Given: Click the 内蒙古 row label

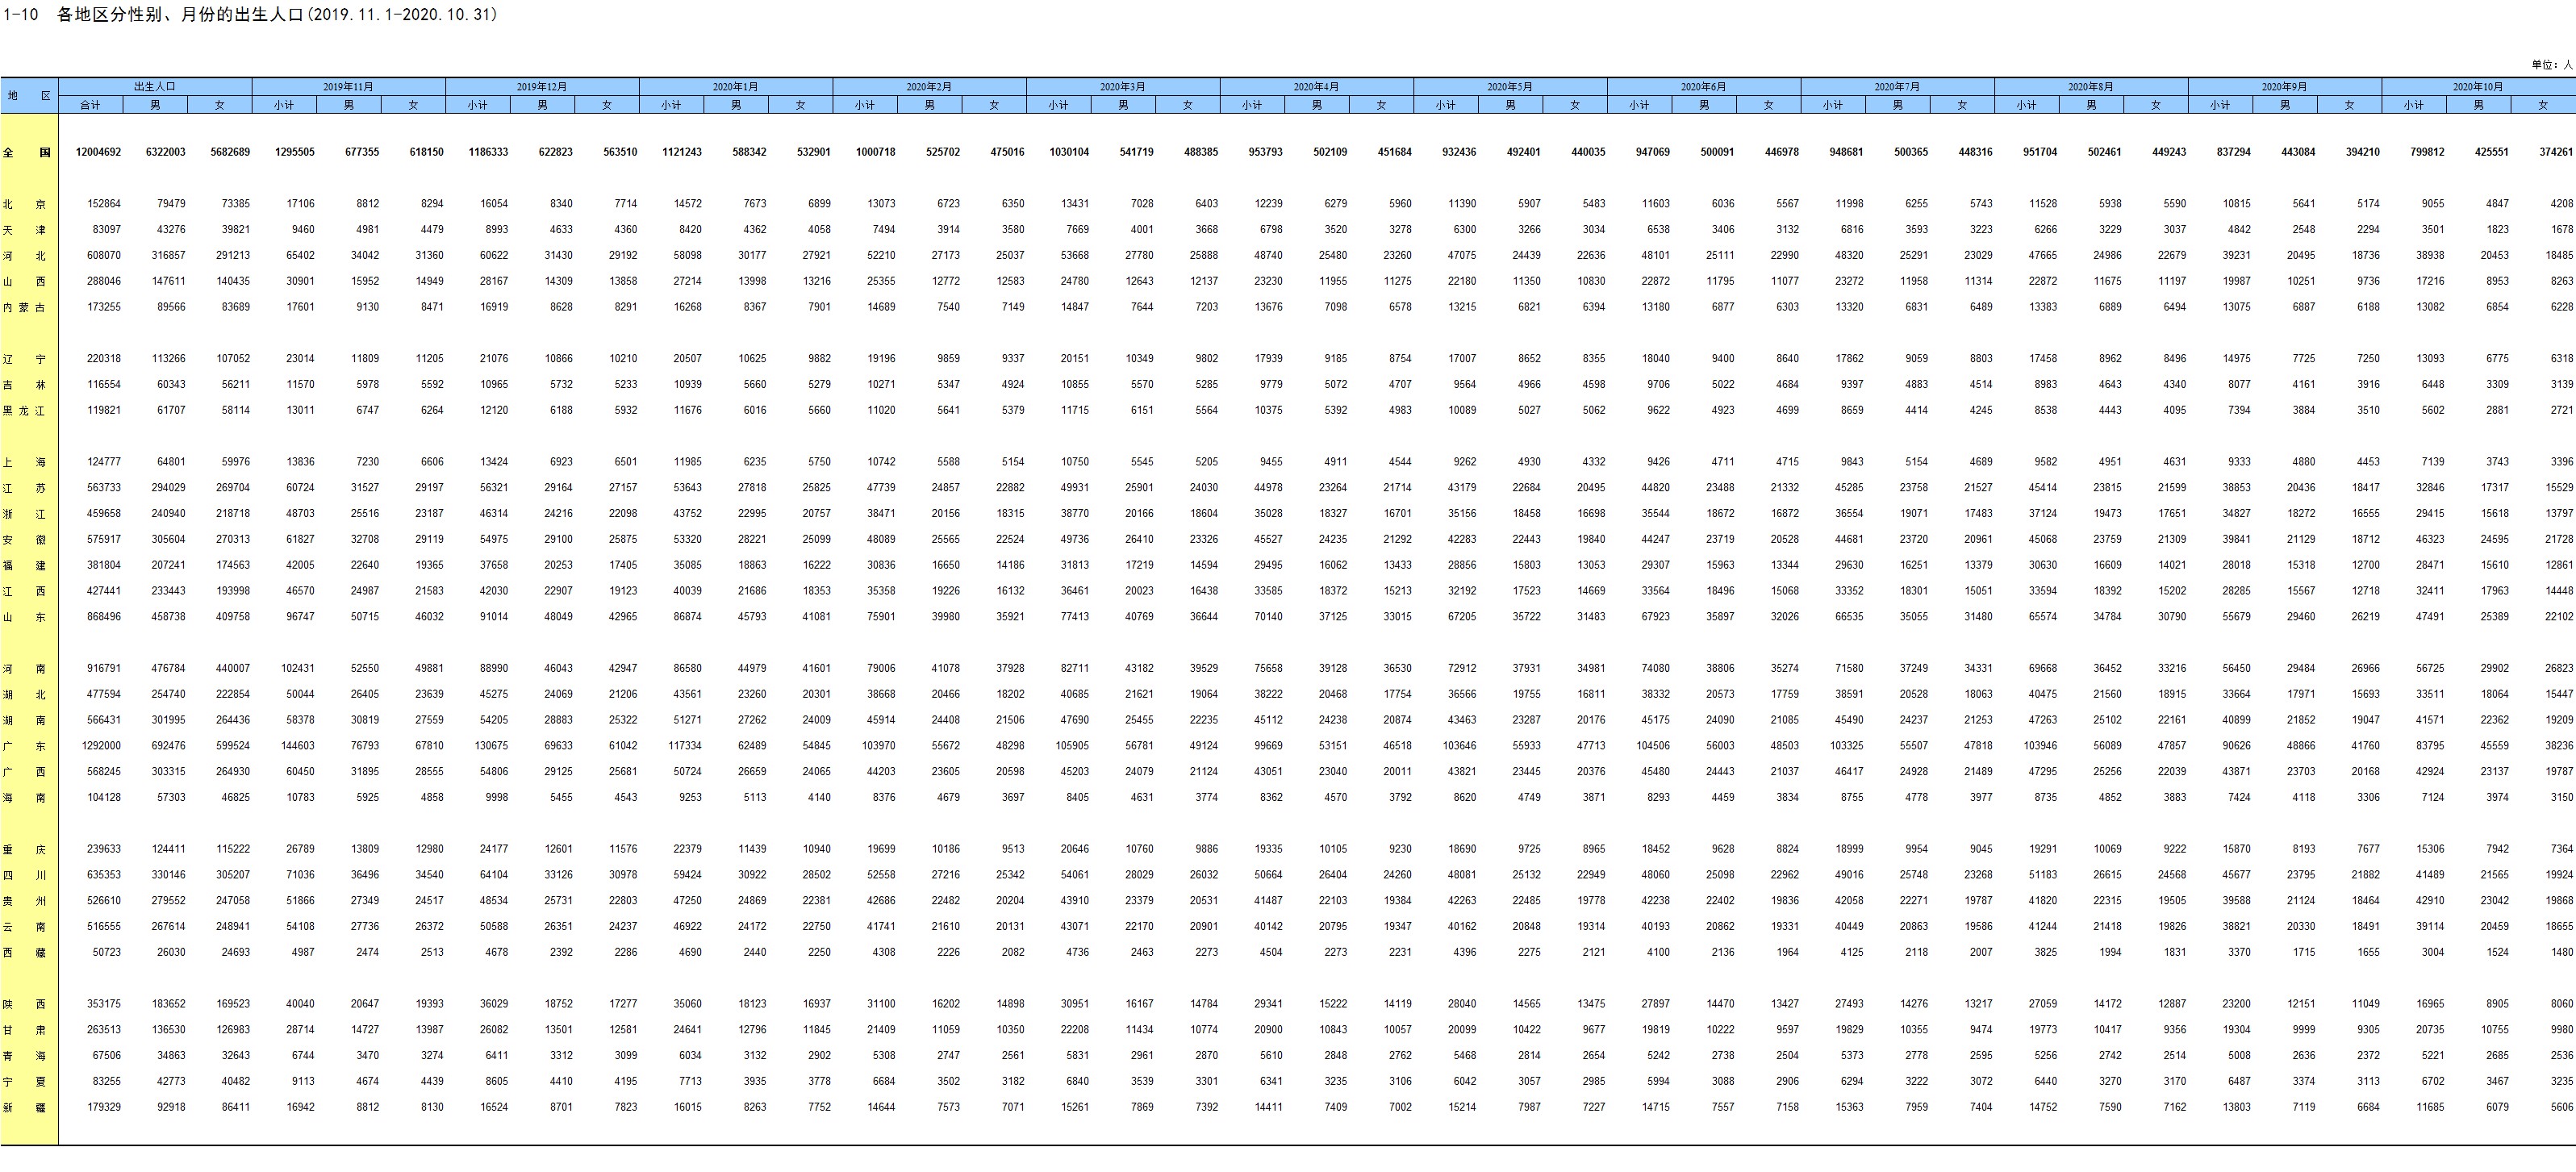Looking at the screenshot, I should coord(25,307).
